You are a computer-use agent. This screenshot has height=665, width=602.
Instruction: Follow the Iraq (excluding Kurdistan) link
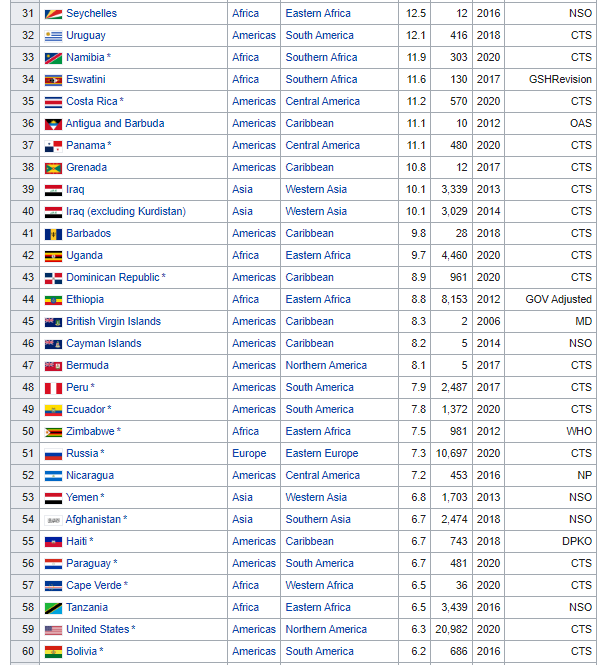[x=126, y=212]
